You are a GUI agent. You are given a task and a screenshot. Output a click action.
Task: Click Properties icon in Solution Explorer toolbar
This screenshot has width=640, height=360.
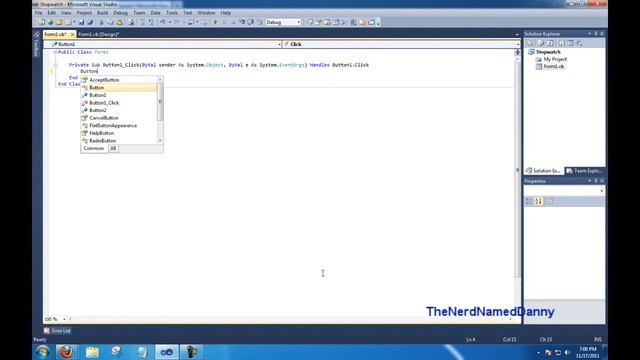530,43
